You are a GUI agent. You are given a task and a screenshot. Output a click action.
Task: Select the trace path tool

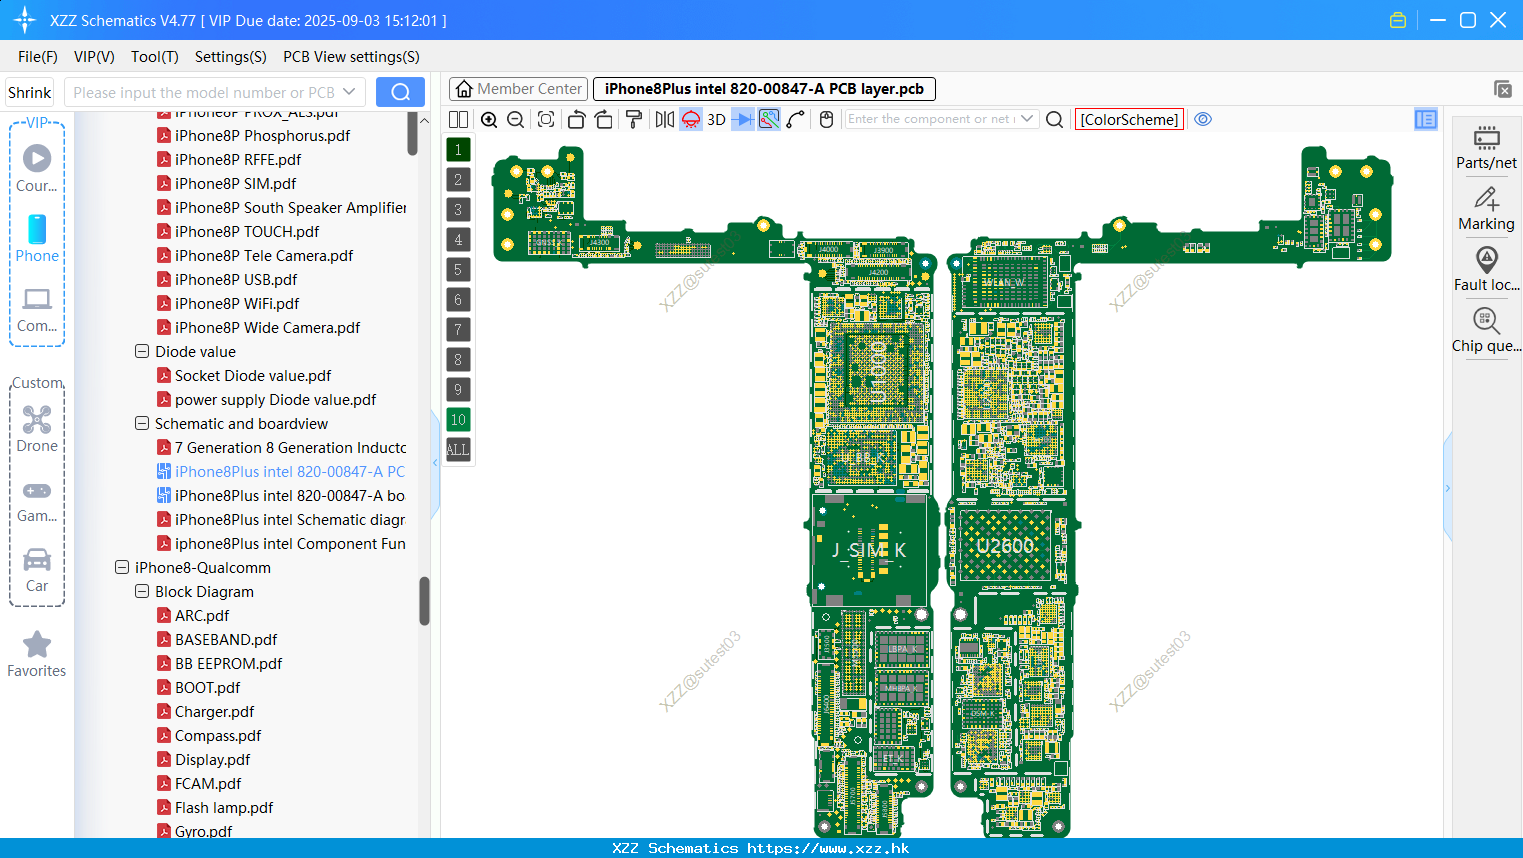coord(796,120)
